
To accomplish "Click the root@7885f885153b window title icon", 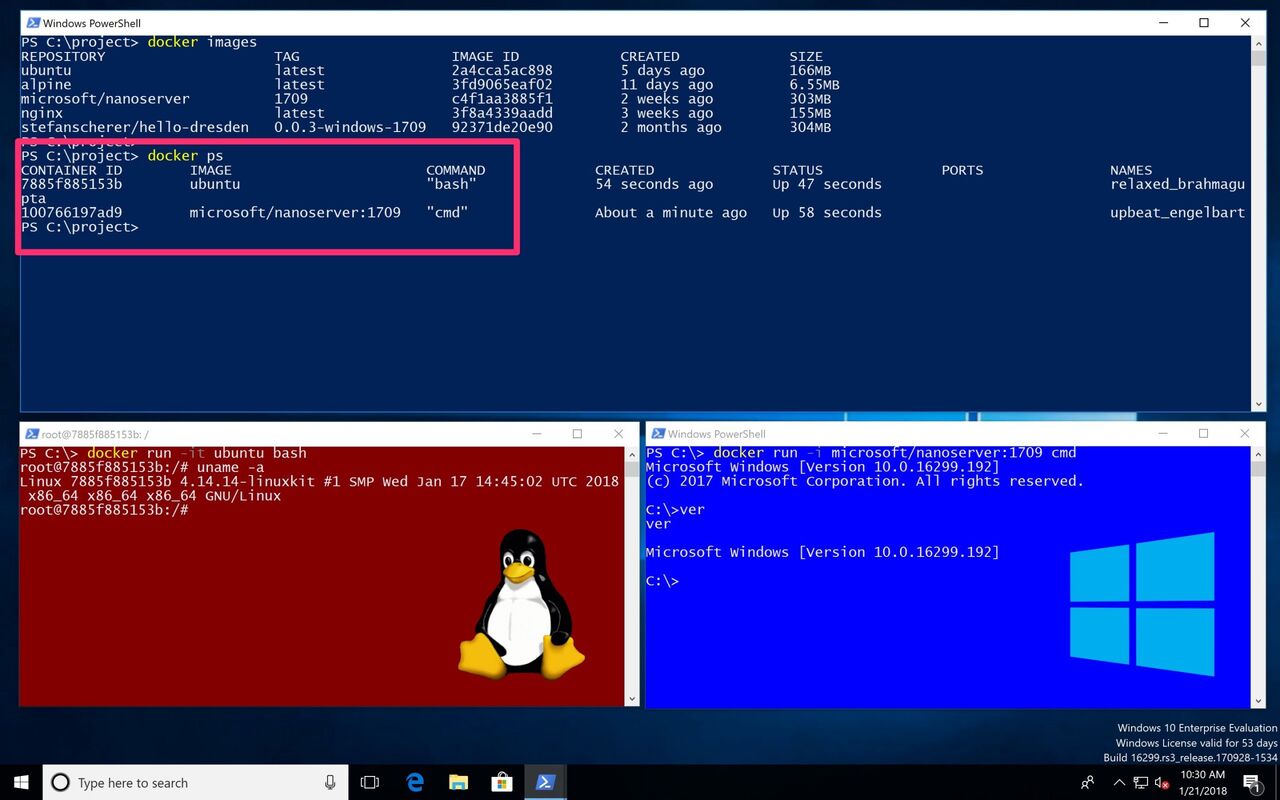I will click(x=31, y=434).
